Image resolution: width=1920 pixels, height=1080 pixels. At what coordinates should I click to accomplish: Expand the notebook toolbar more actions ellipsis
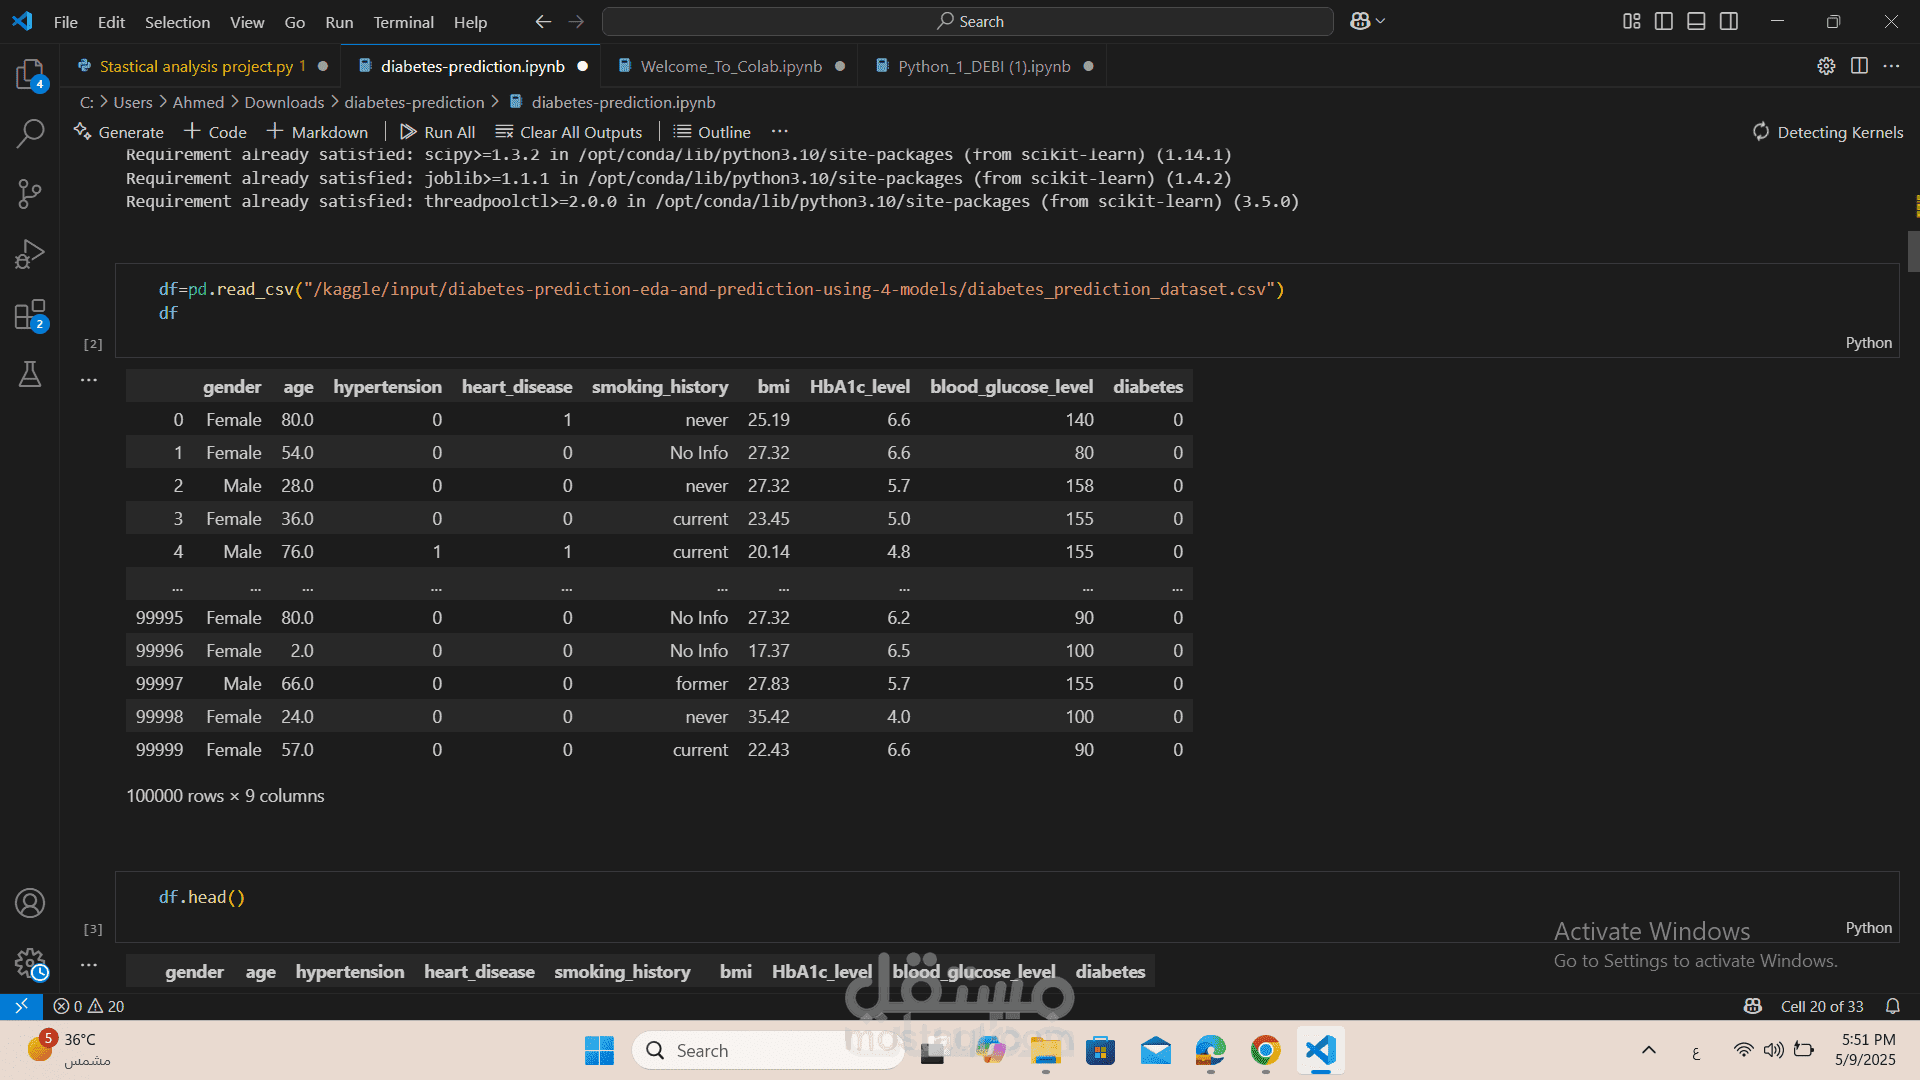coord(780,132)
